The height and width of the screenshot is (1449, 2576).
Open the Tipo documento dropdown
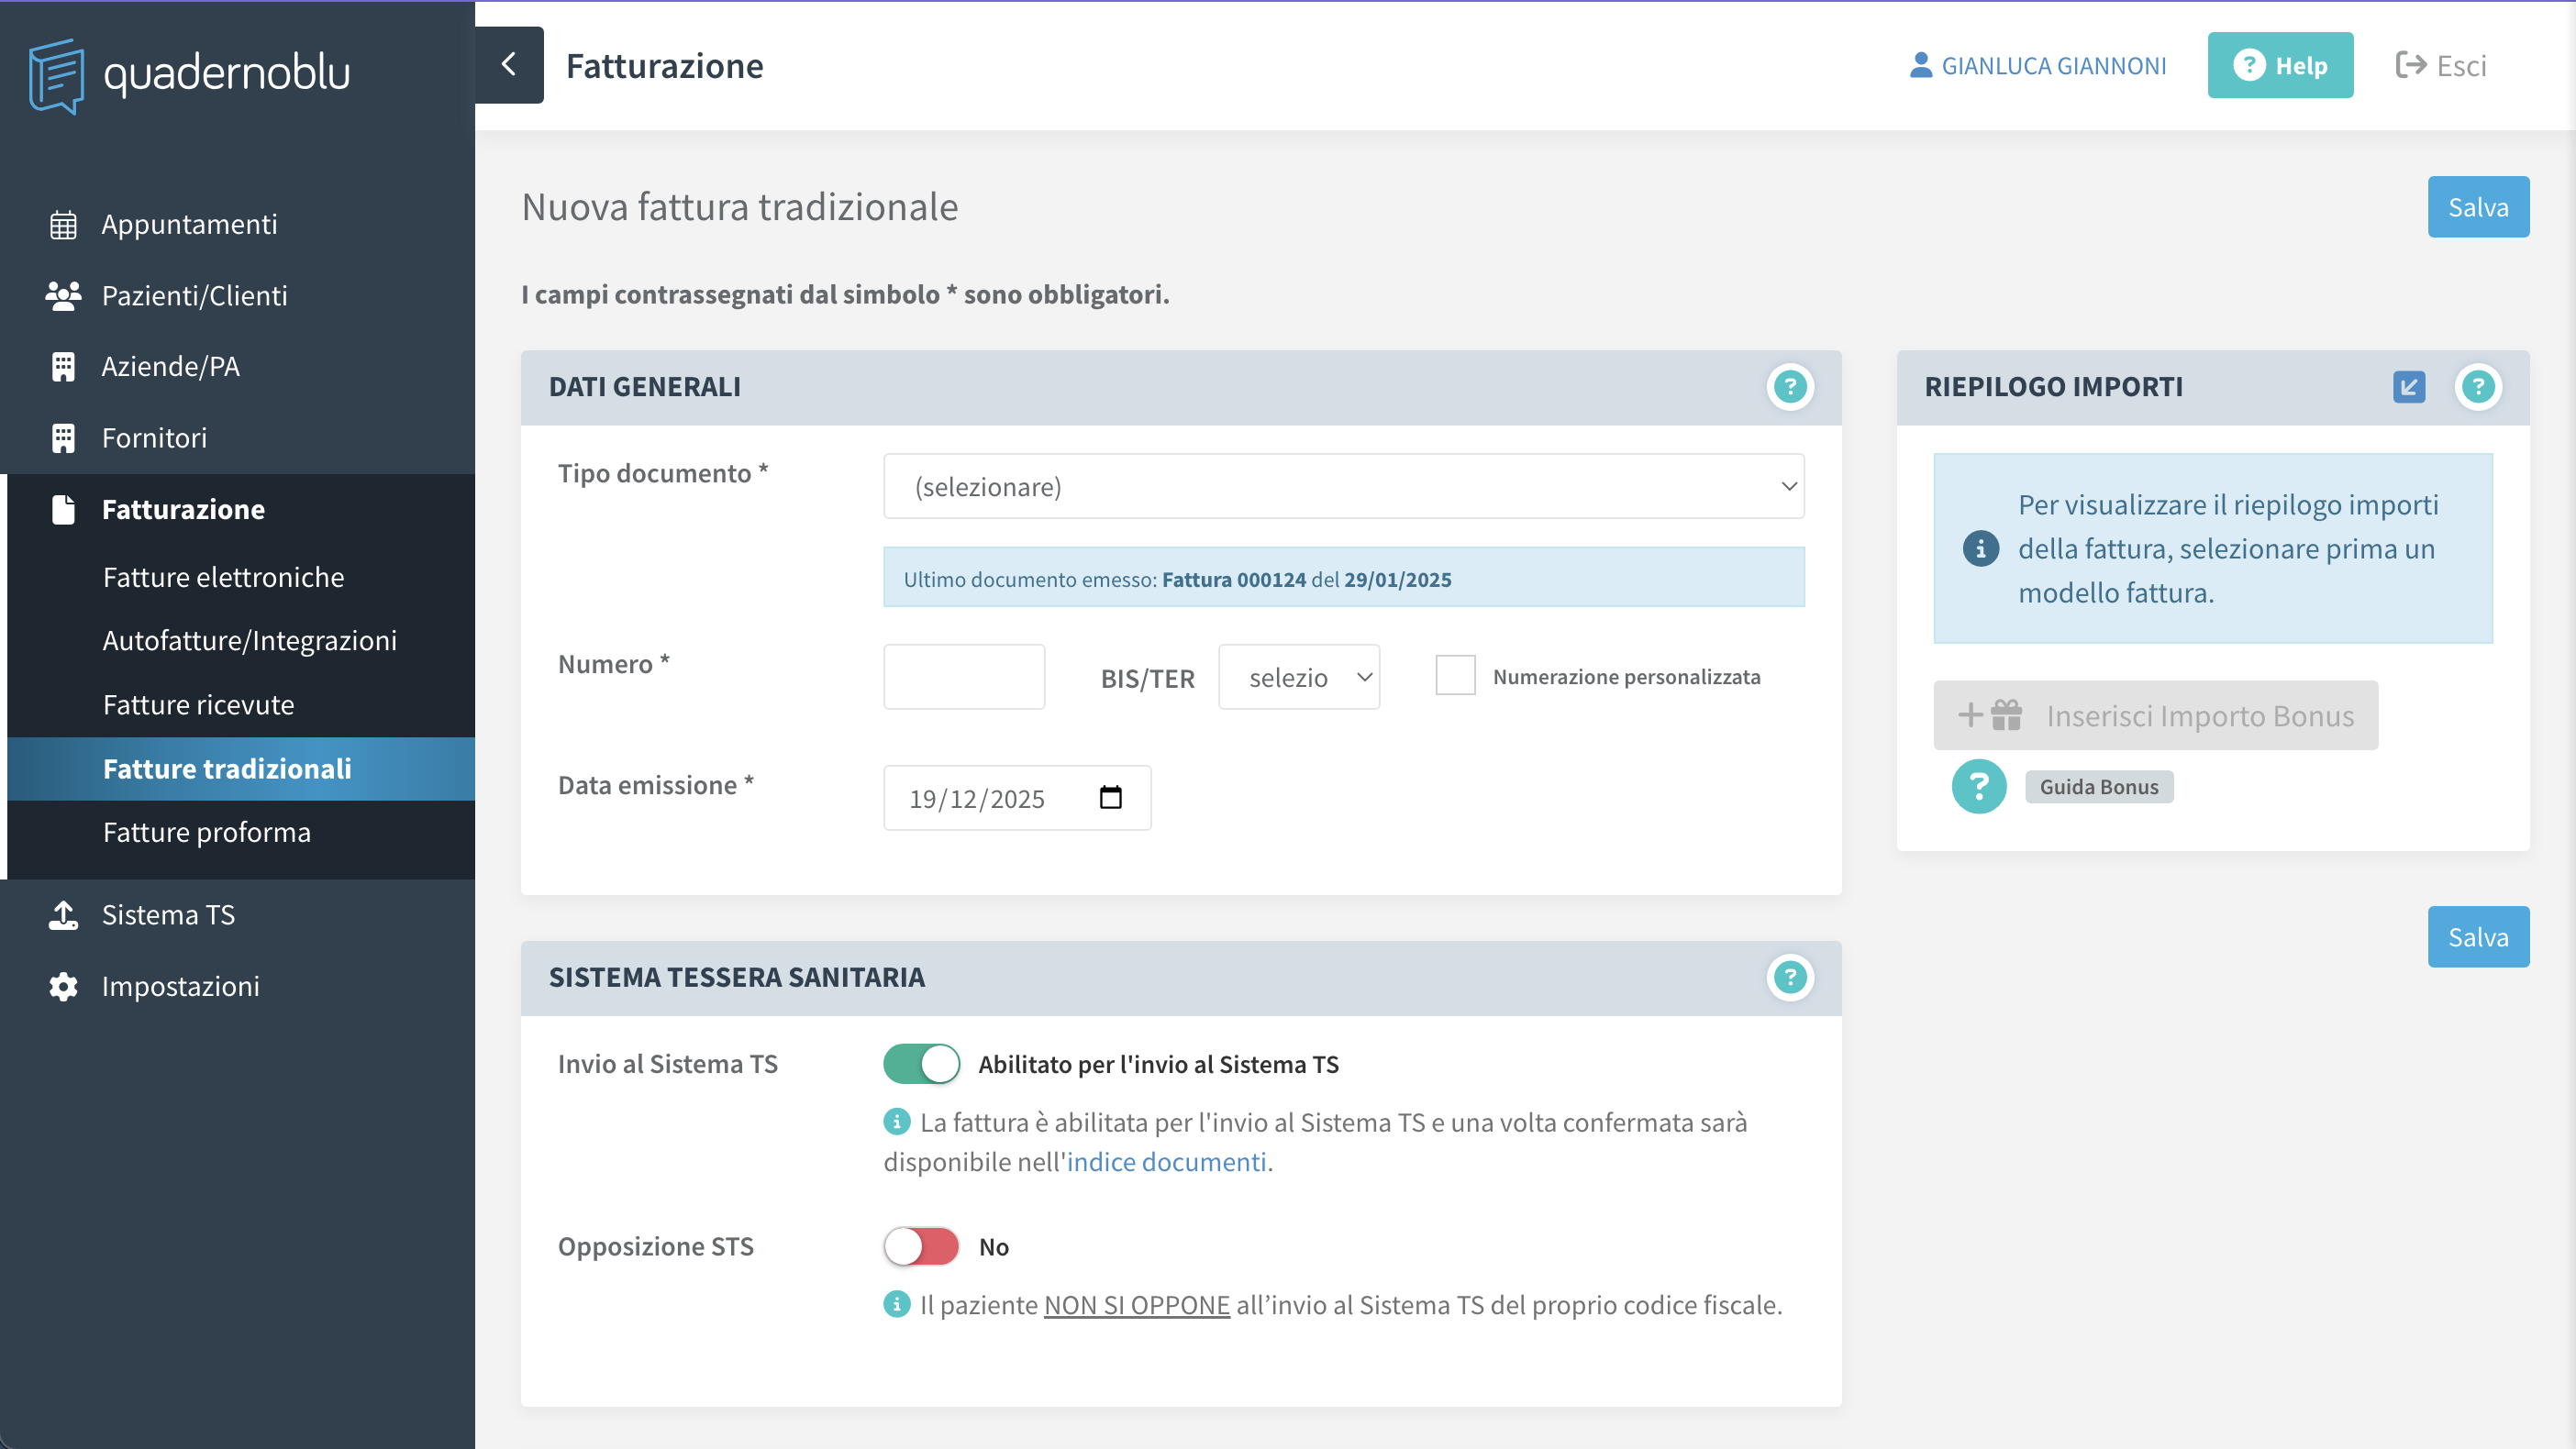pos(1343,487)
